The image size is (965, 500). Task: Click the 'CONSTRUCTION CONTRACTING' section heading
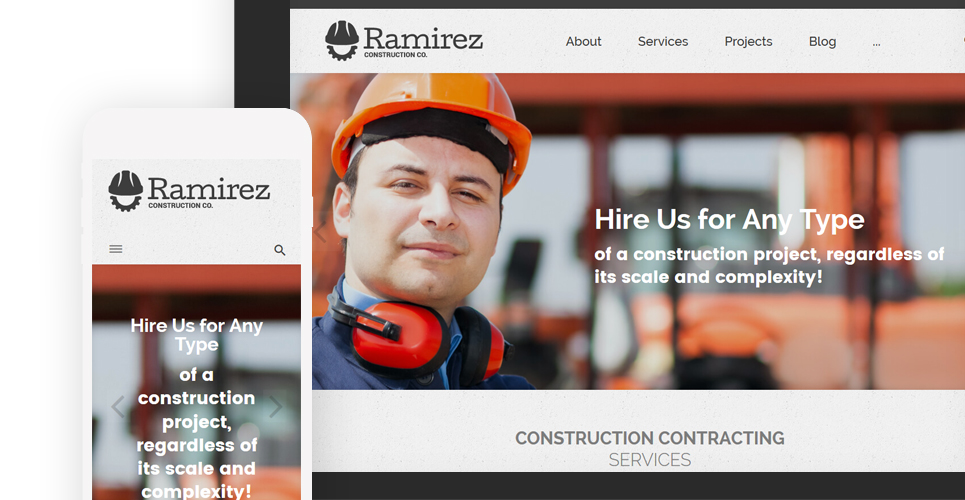(650, 438)
